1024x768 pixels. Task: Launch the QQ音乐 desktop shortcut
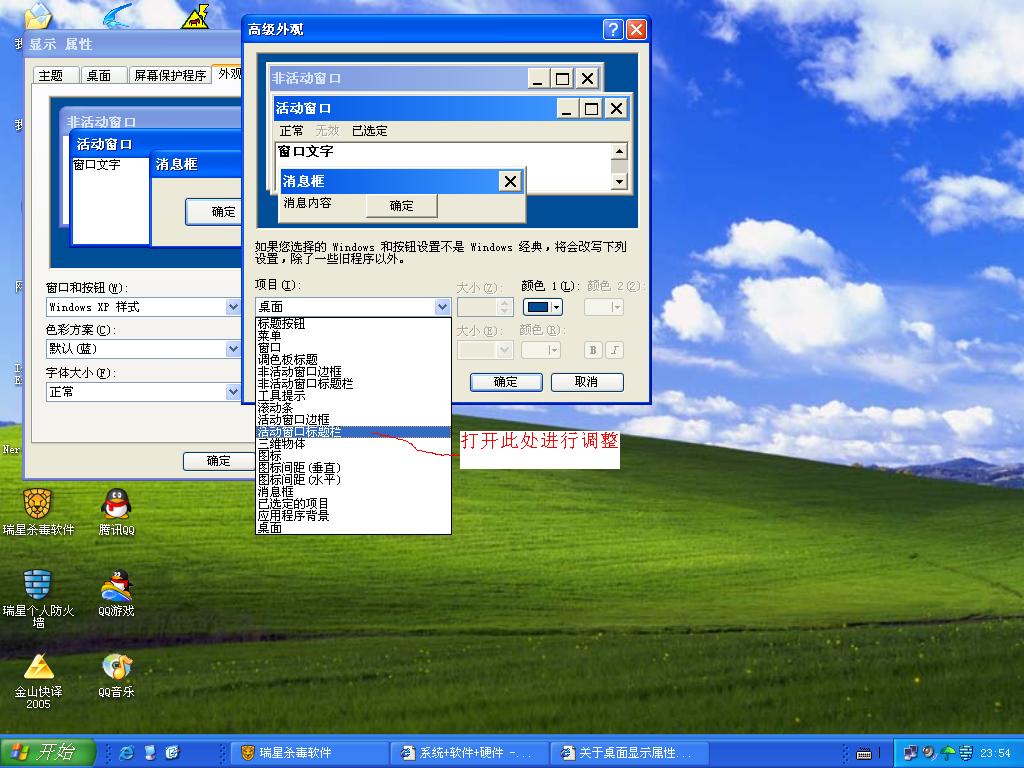click(117, 667)
